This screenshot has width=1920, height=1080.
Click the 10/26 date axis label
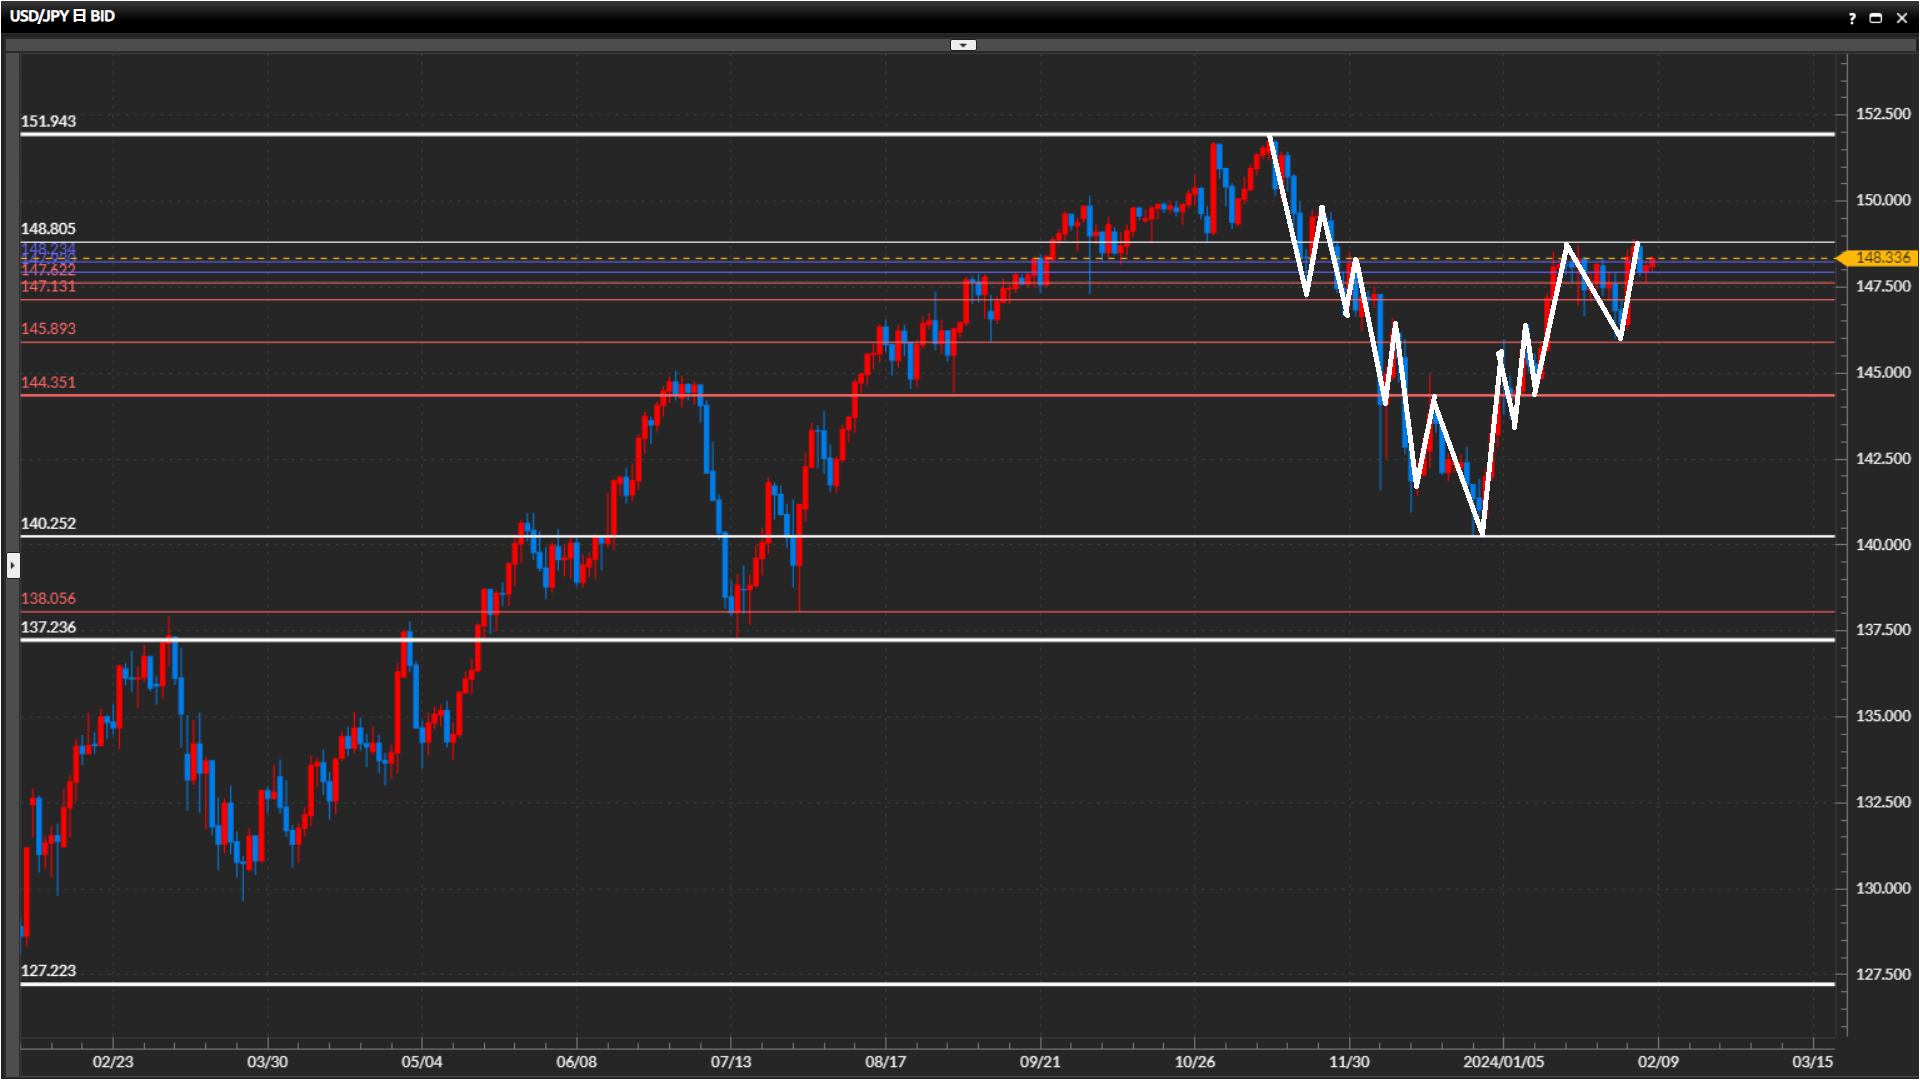[1194, 1061]
